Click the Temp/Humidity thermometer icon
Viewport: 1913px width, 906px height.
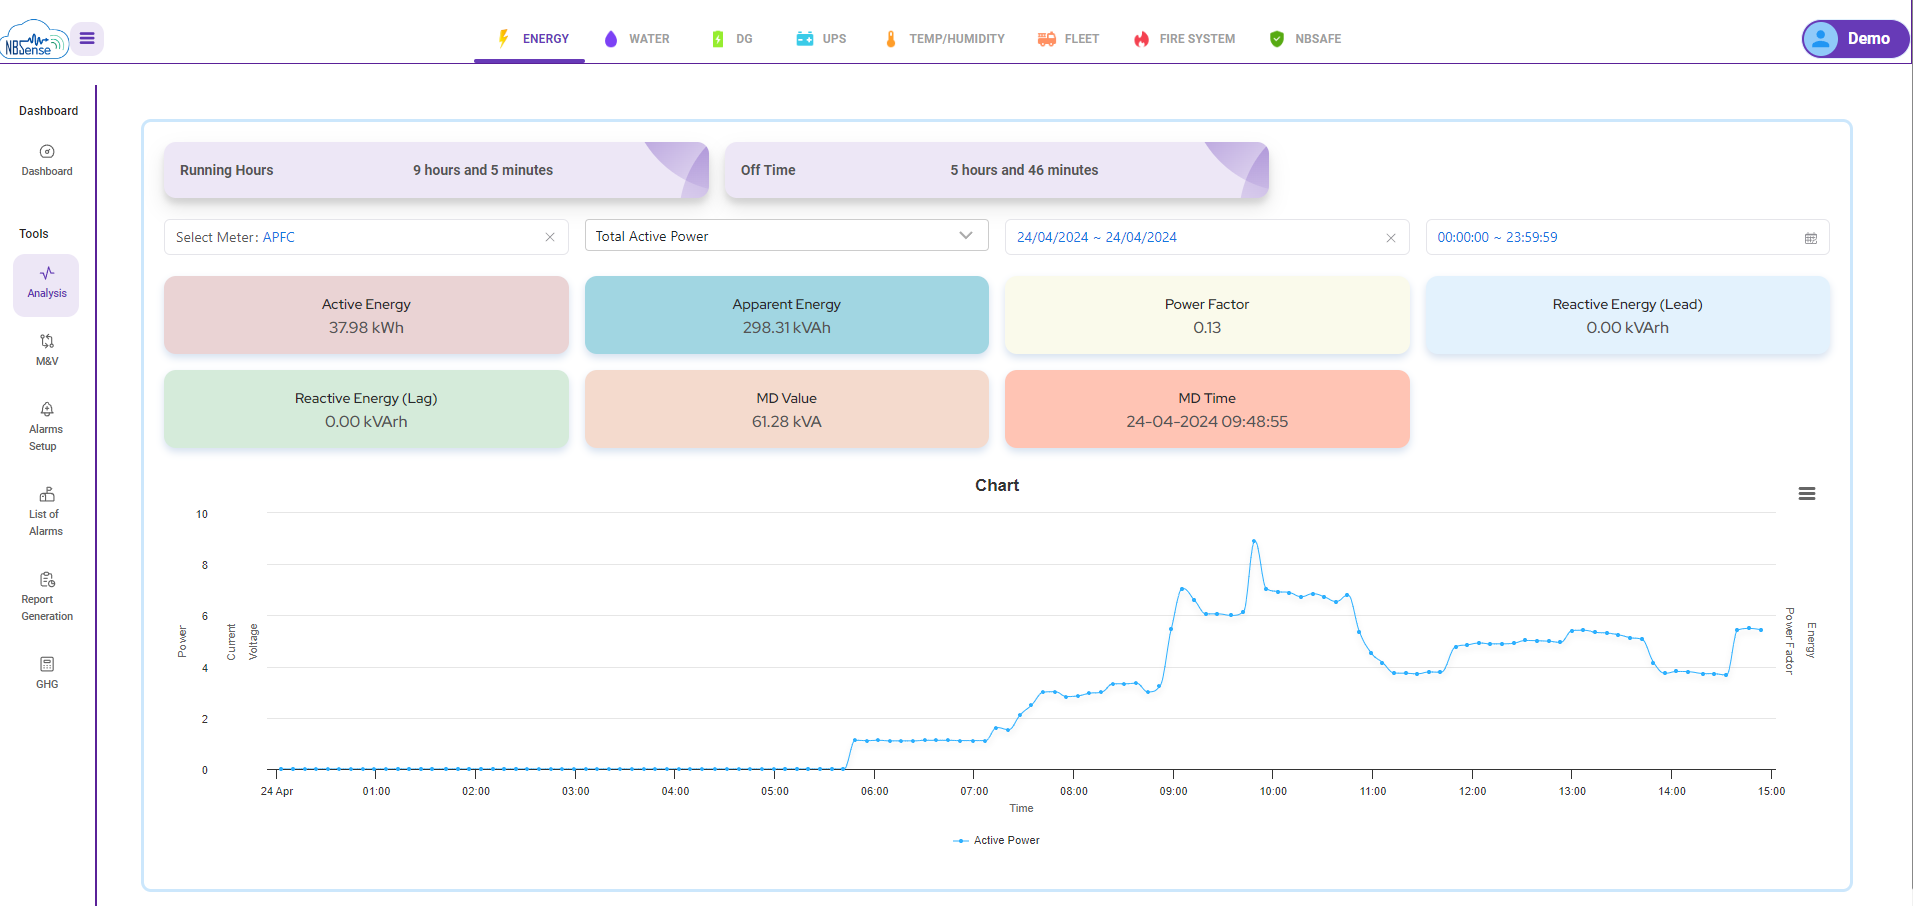(x=891, y=39)
